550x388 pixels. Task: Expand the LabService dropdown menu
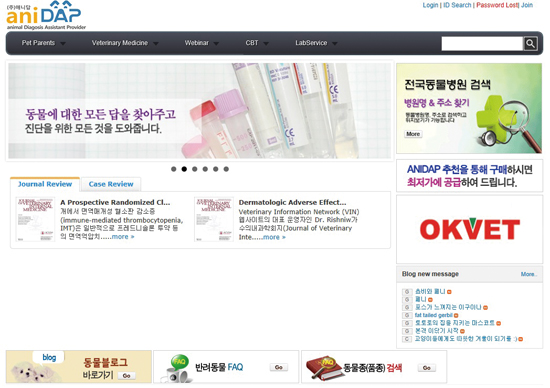[x=316, y=43]
